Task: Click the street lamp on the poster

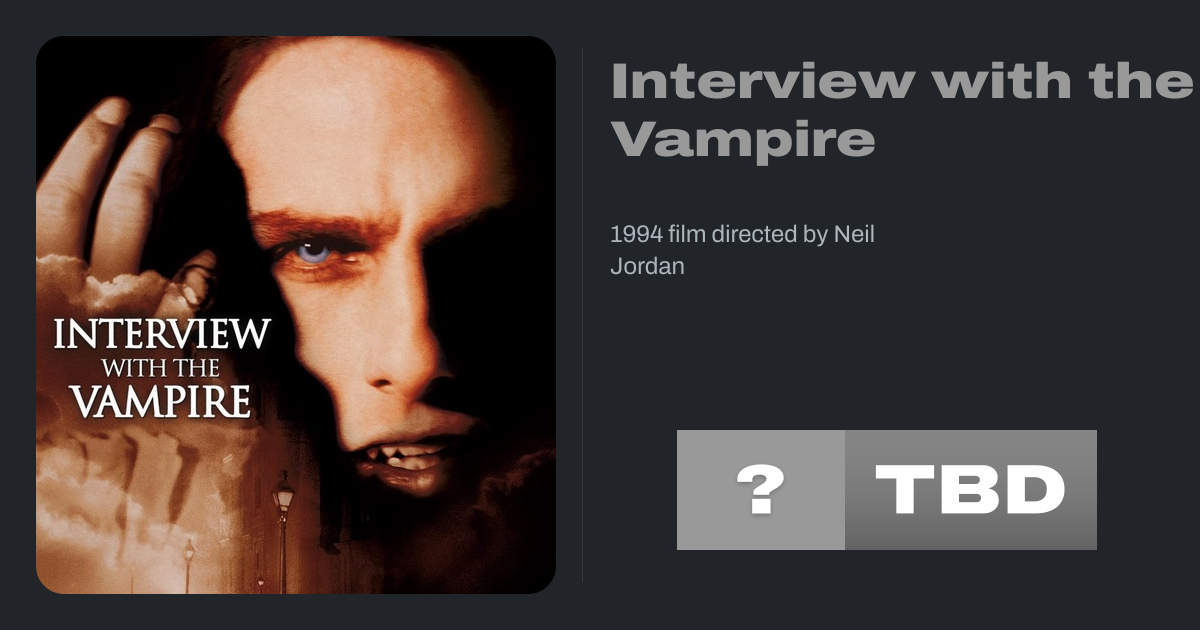Action: 284,520
